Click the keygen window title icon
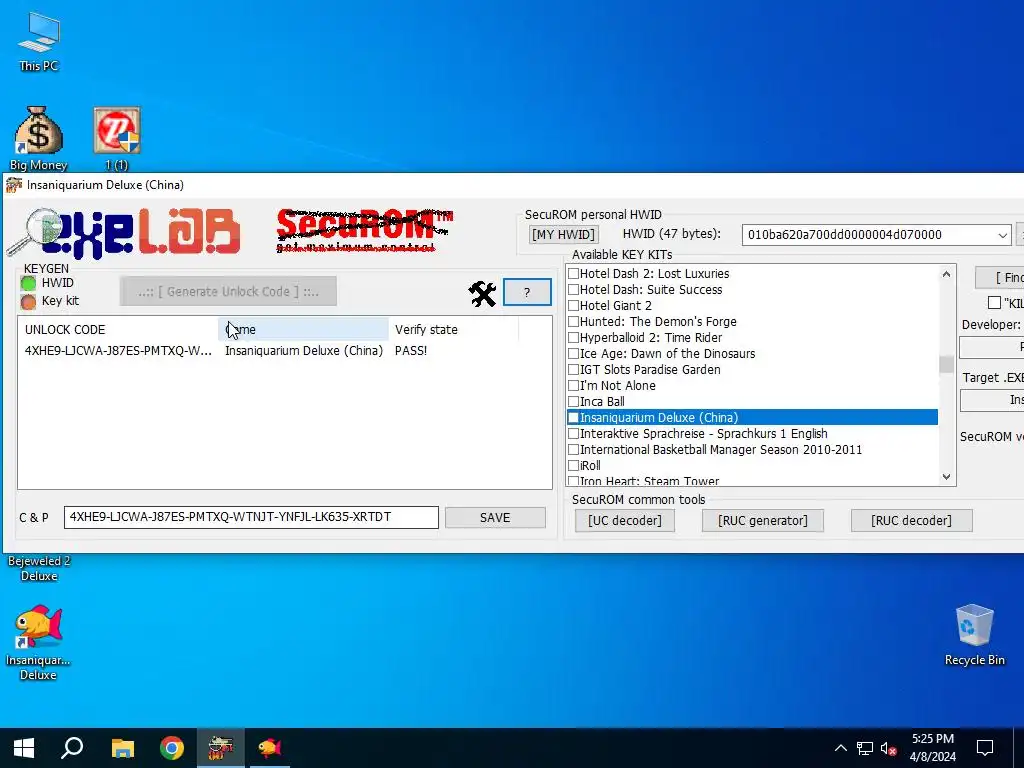 point(14,185)
